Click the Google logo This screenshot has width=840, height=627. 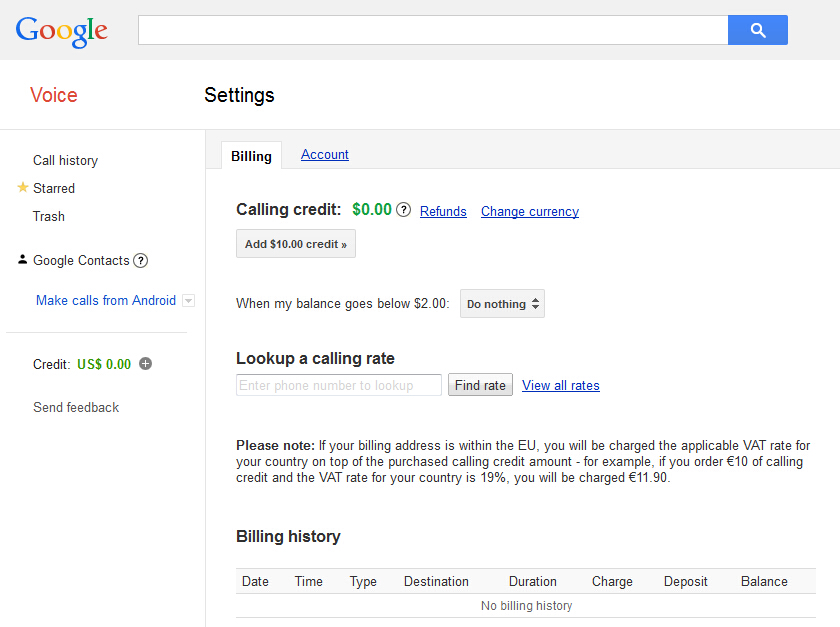click(62, 31)
